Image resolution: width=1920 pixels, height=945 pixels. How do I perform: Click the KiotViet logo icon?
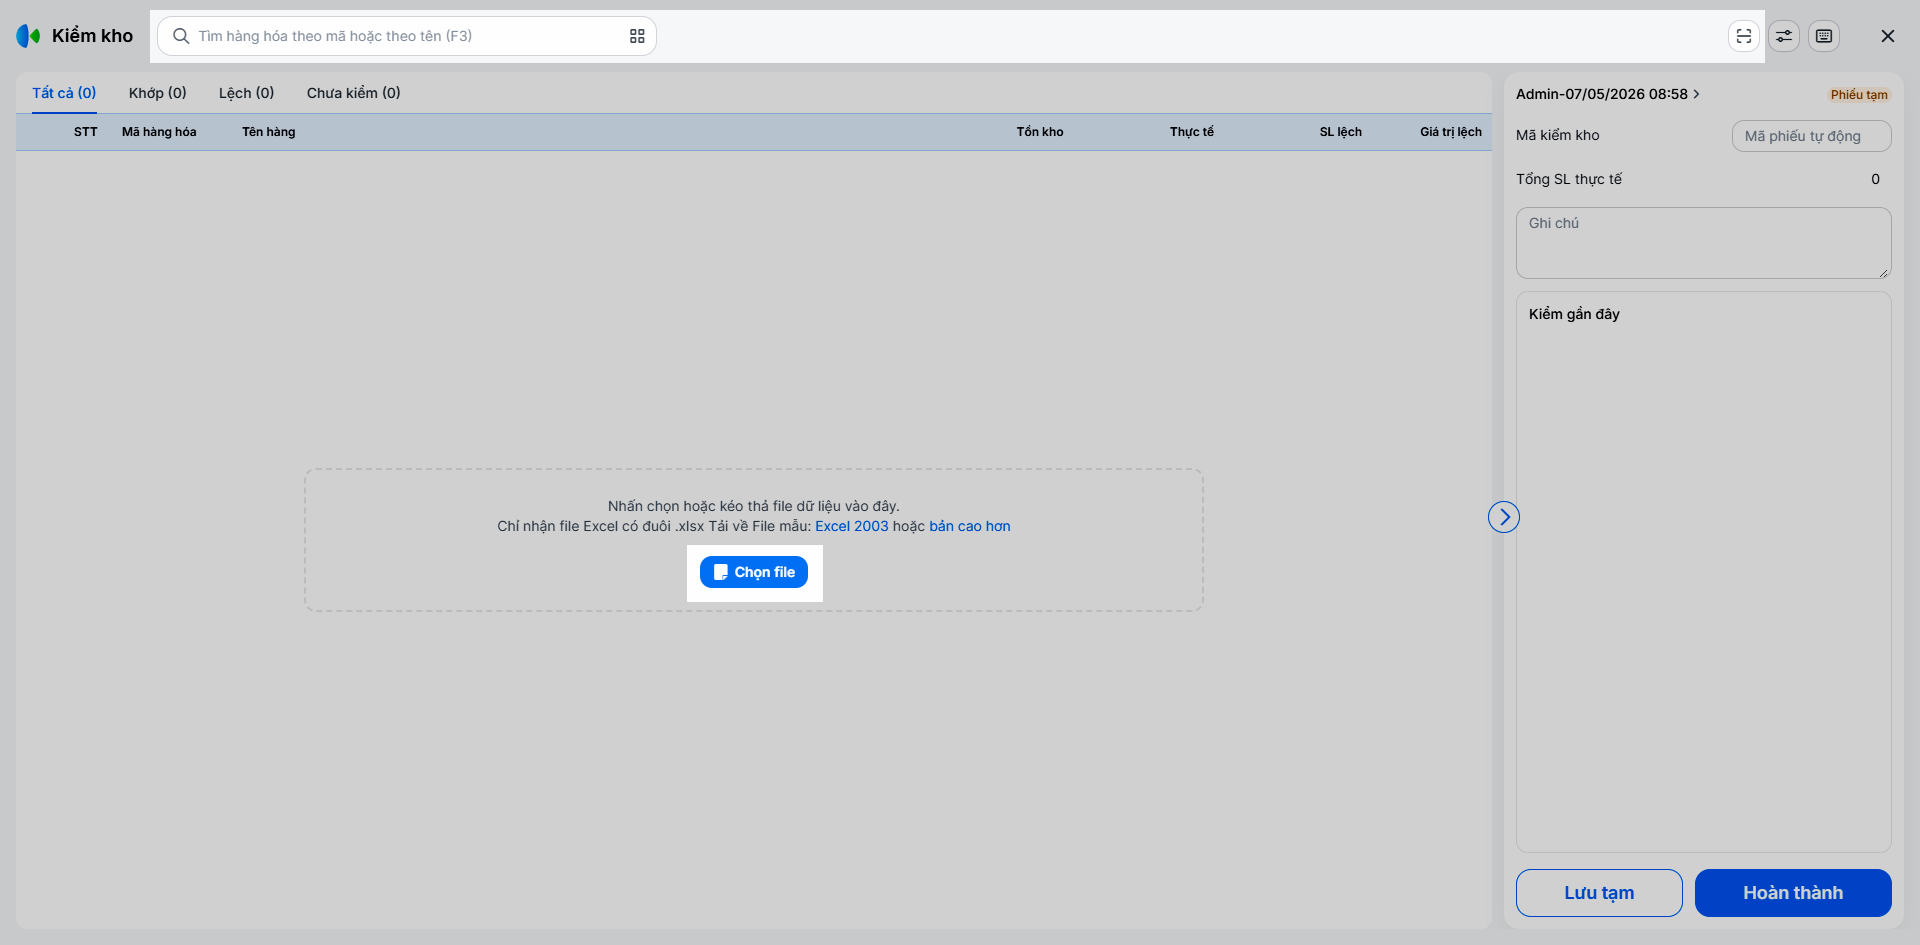pos(28,36)
